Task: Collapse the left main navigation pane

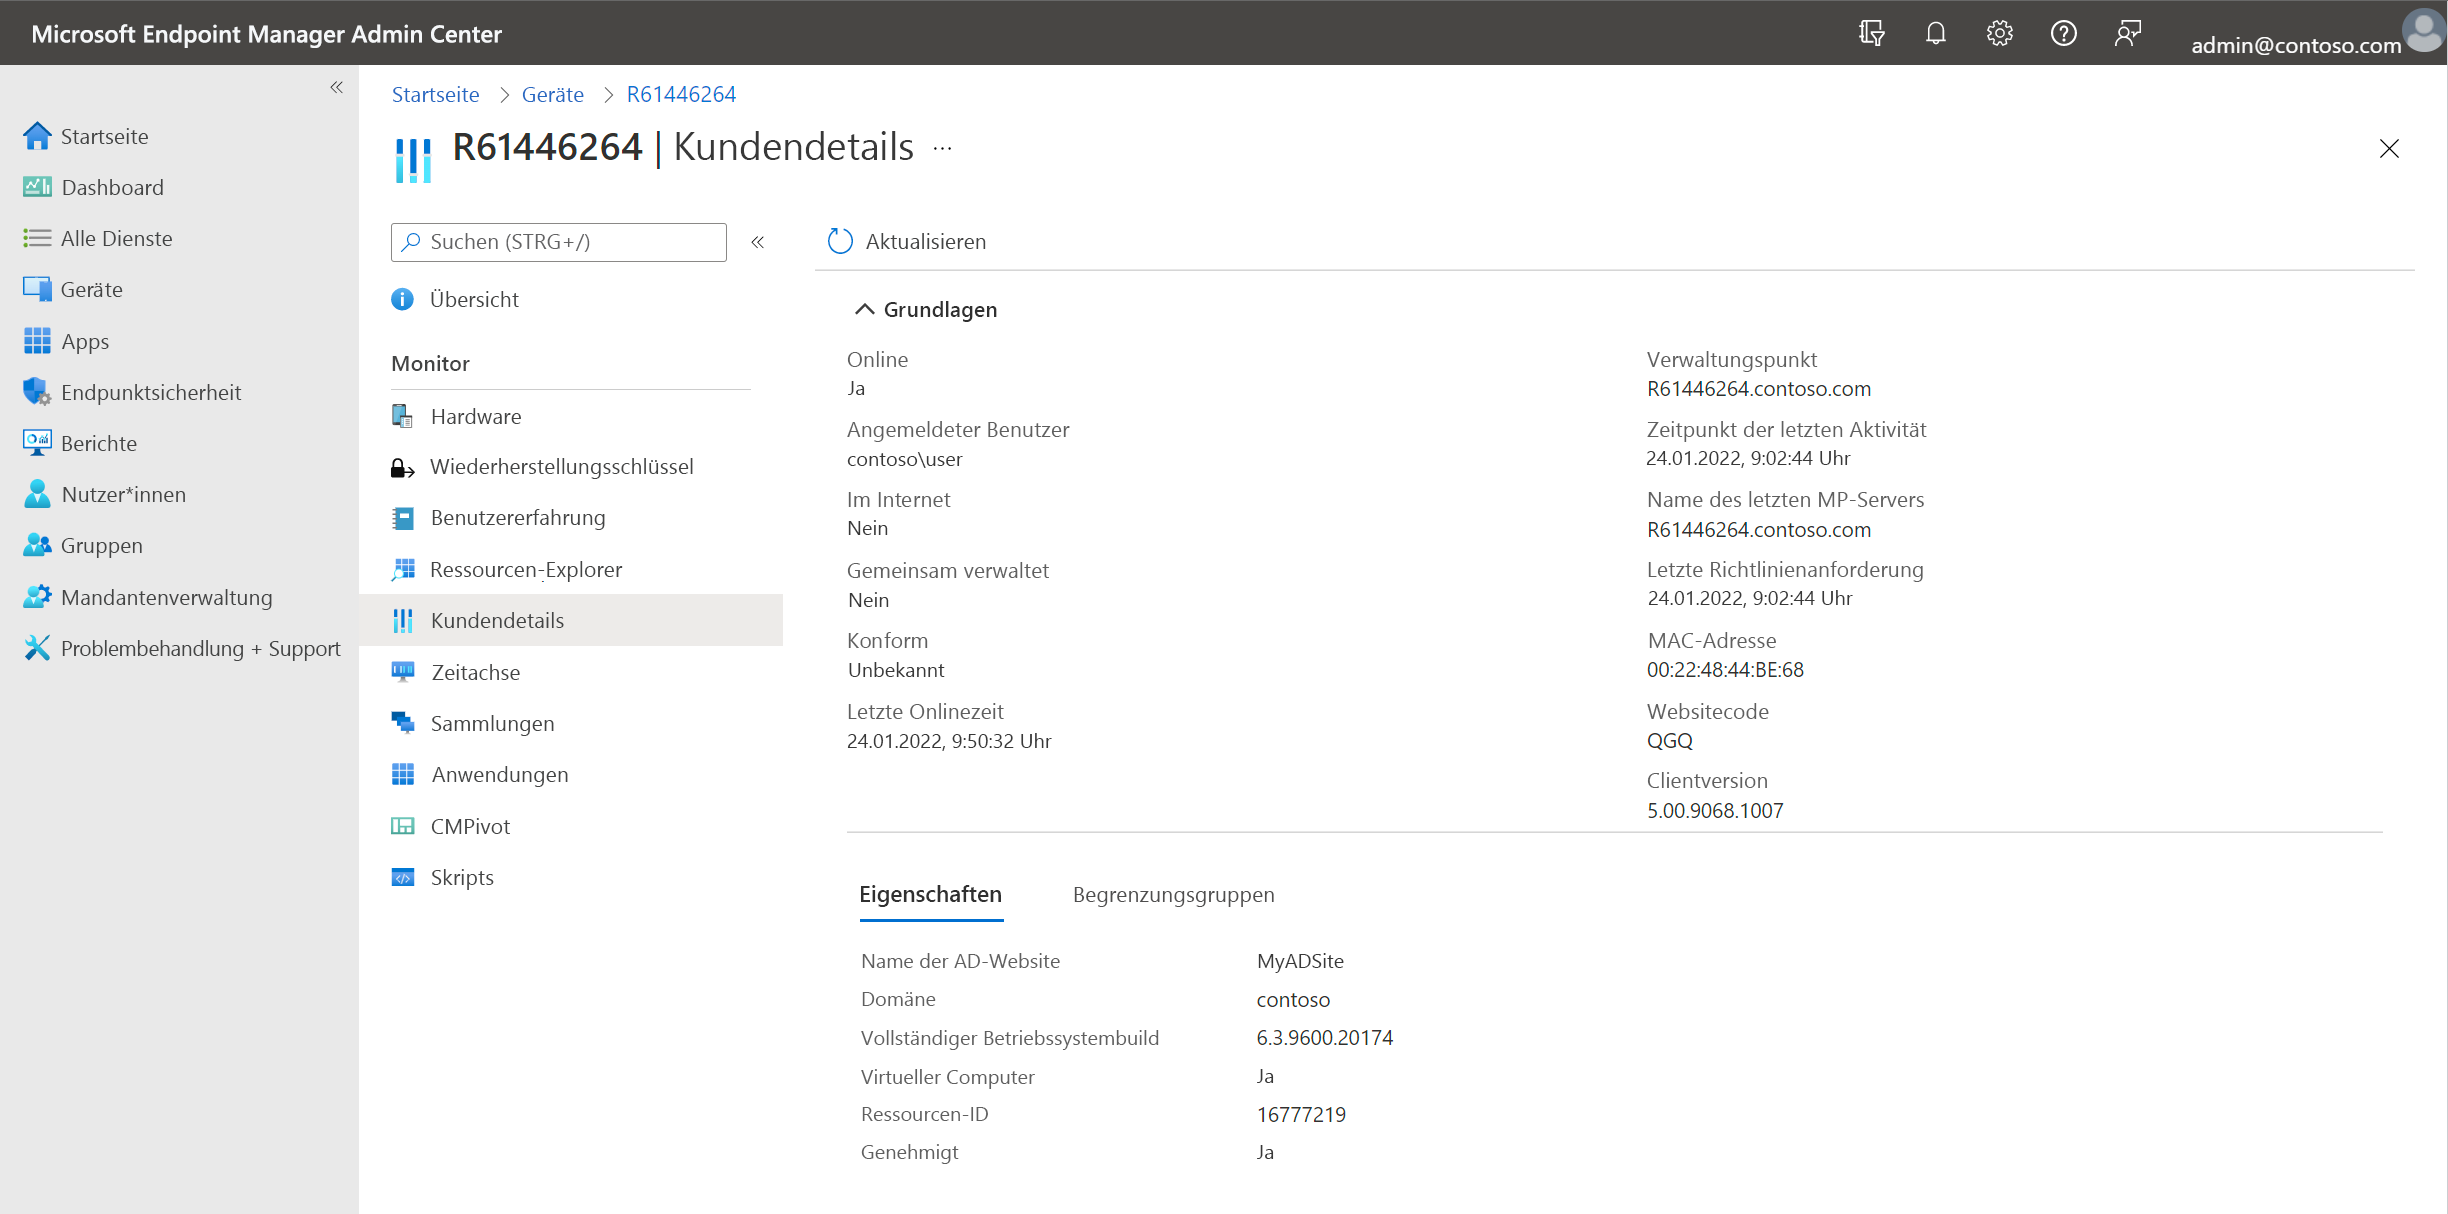Action: (337, 87)
